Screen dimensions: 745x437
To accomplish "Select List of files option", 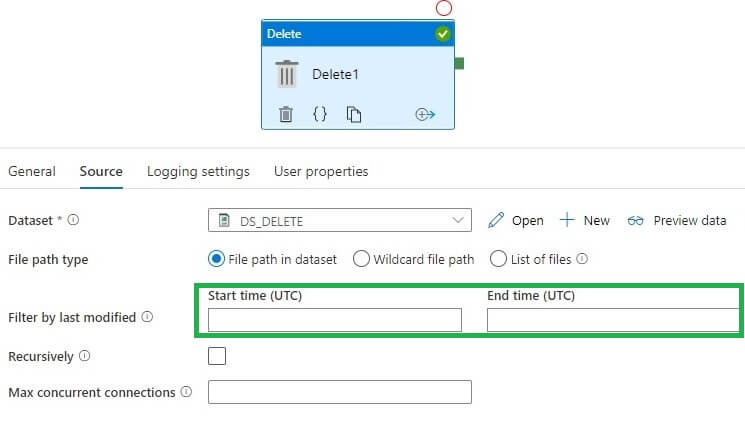I will pyautogui.click(x=498, y=259).
